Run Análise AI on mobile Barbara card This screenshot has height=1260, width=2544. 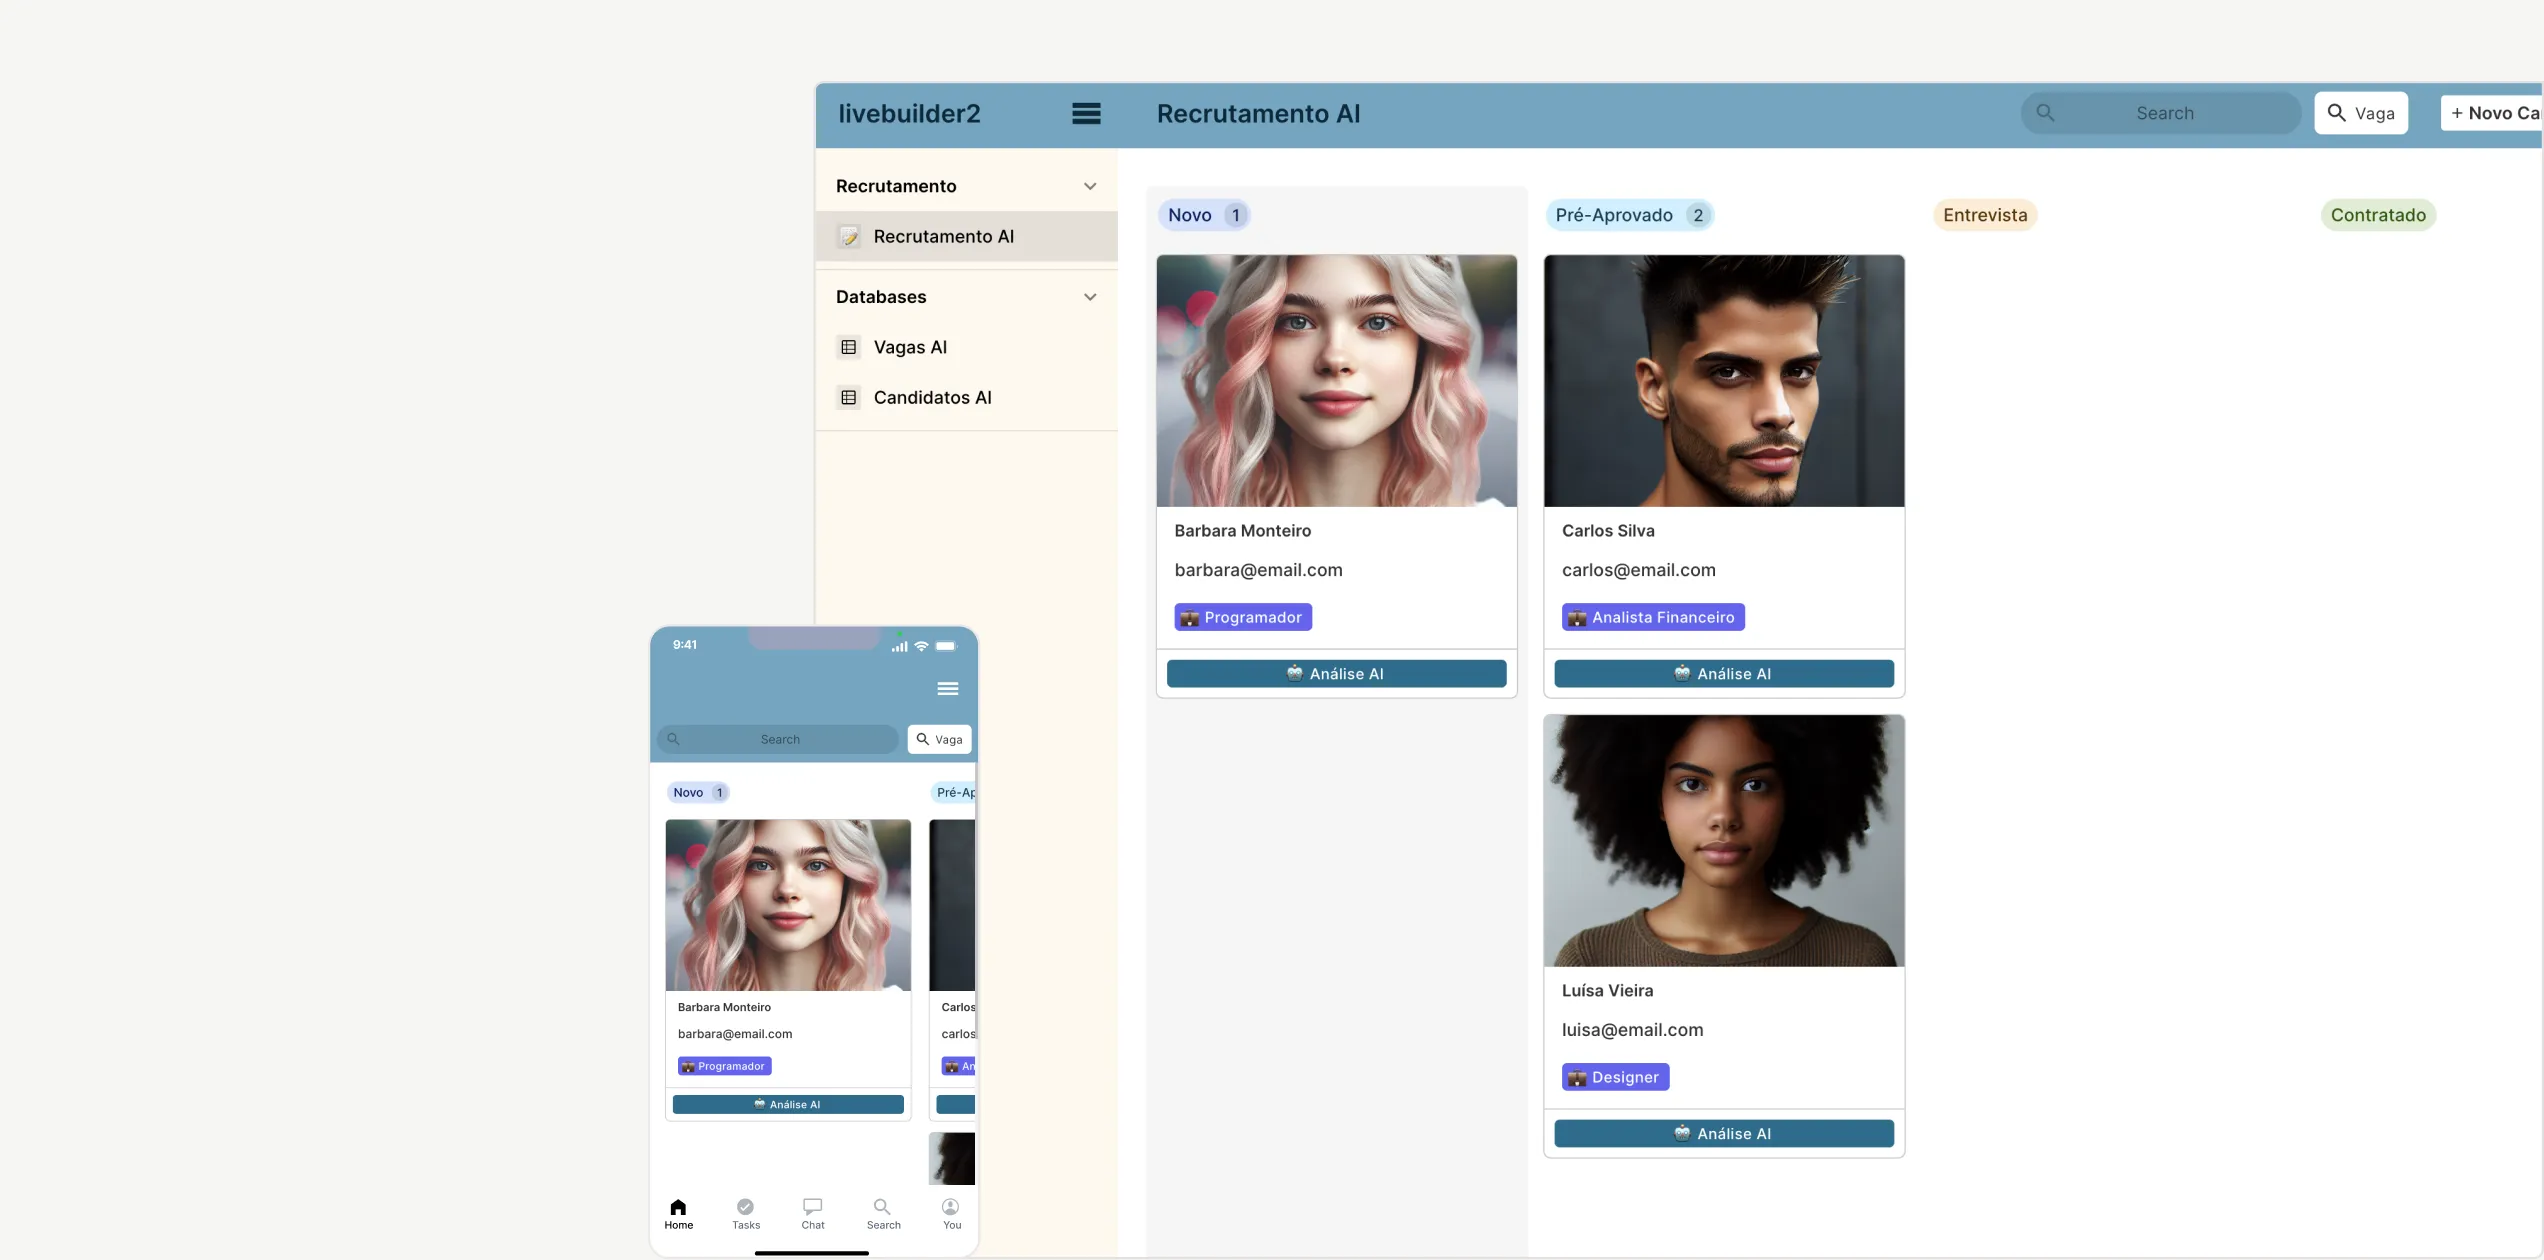pos(788,1105)
